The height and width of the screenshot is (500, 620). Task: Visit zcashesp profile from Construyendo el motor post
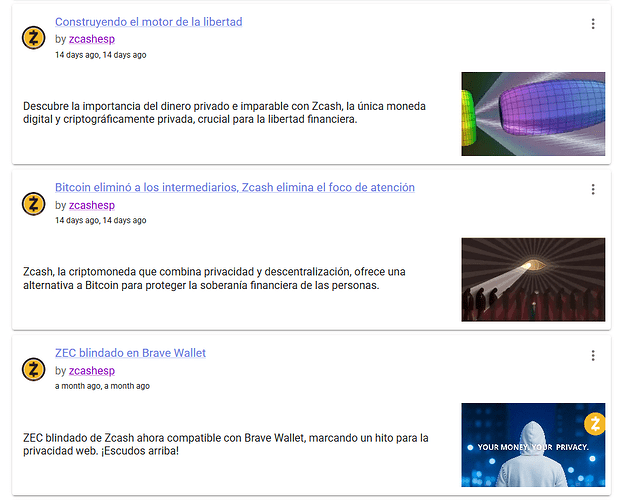tap(92, 39)
